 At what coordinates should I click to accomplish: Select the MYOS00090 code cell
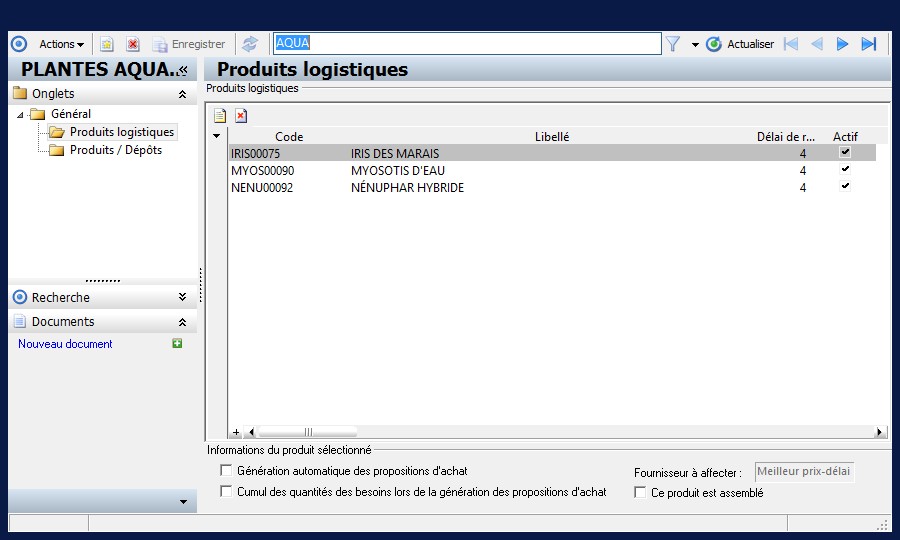(262, 171)
